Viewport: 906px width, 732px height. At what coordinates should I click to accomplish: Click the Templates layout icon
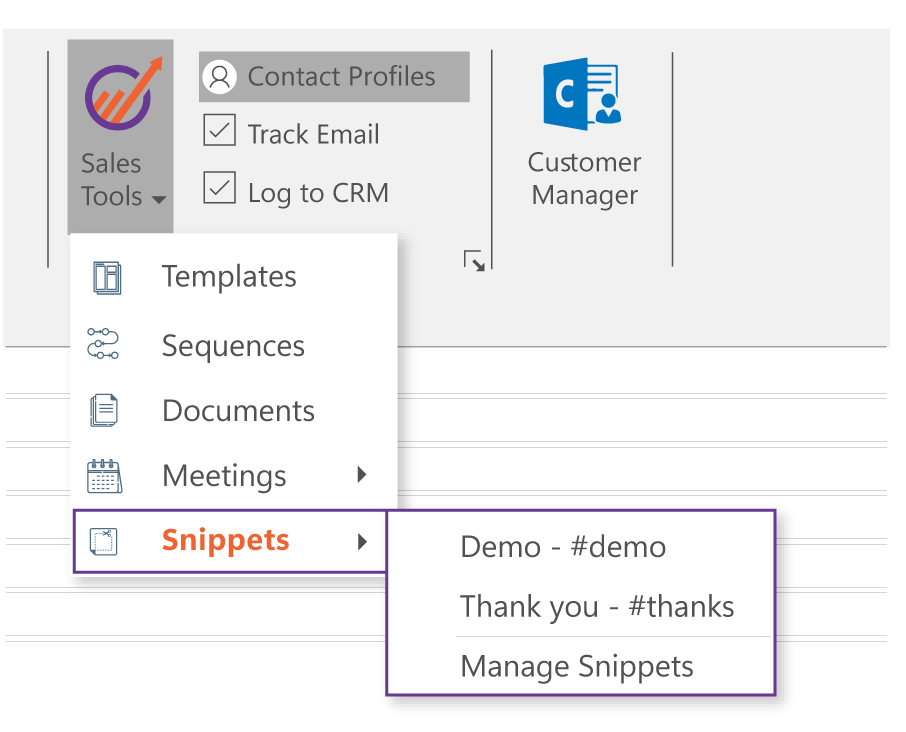[106, 277]
